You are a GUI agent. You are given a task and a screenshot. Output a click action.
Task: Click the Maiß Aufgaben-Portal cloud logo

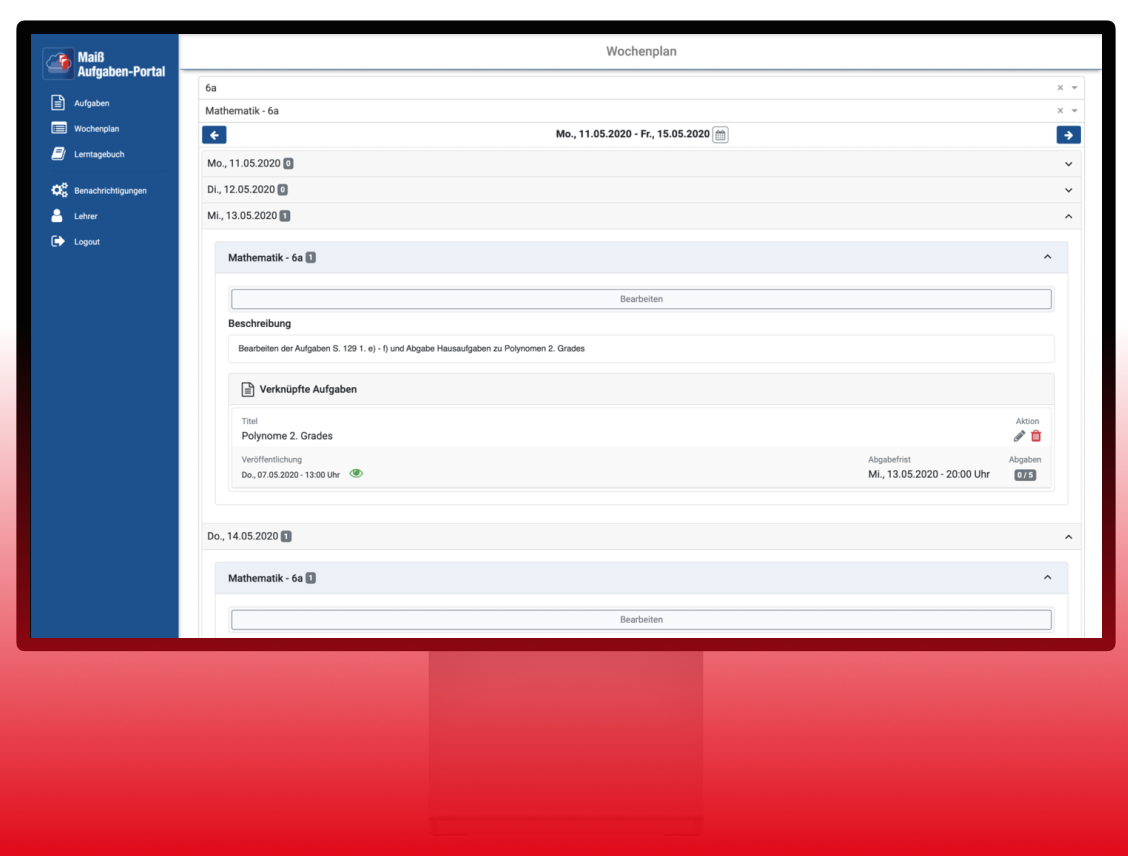(58, 63)
